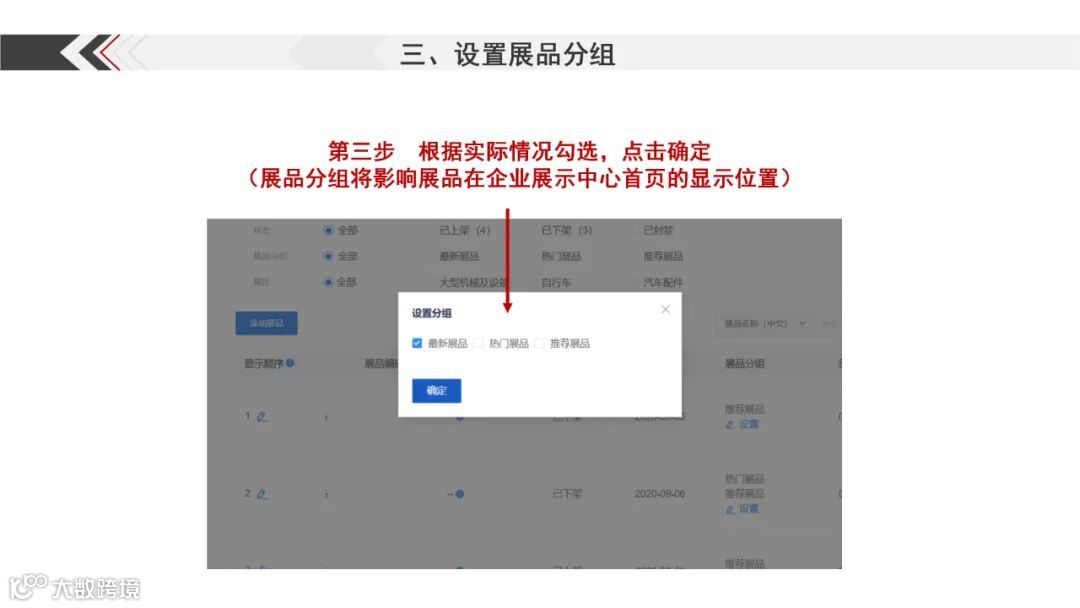
Task: Expand the 展品名称 (中文) dropdown
Action: [765, 324]
